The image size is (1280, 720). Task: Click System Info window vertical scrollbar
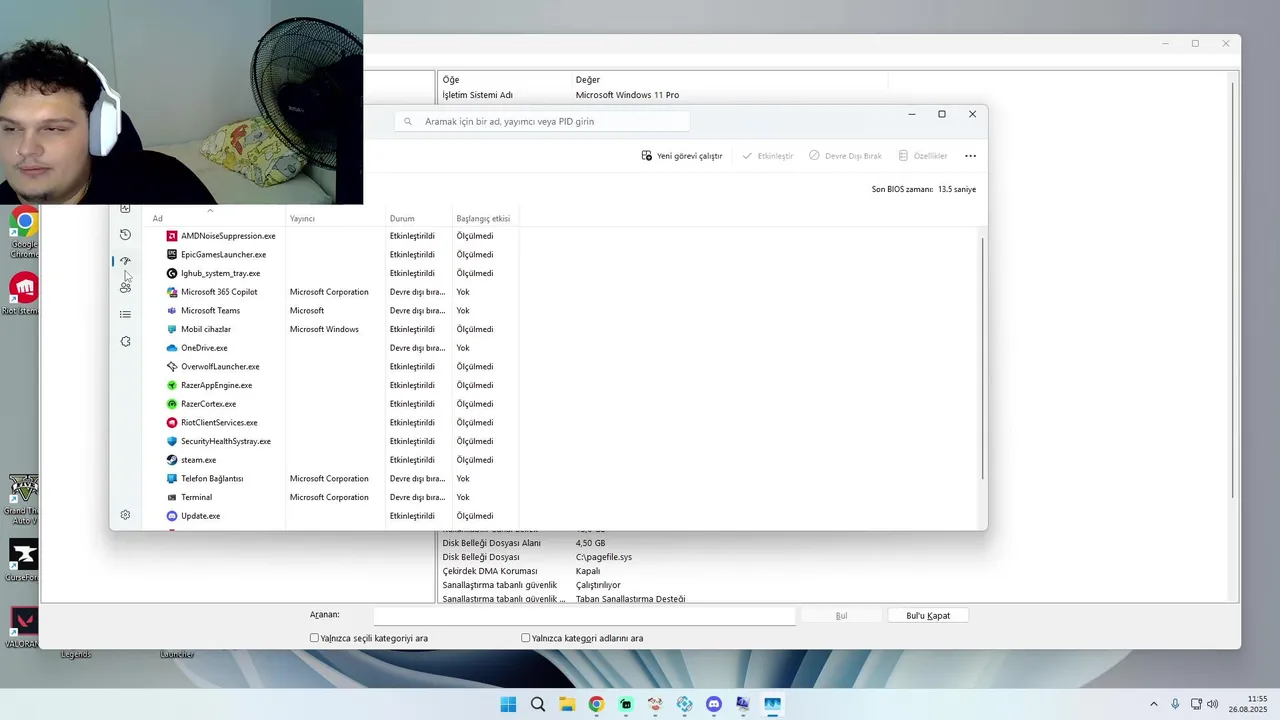[1234, 290]
